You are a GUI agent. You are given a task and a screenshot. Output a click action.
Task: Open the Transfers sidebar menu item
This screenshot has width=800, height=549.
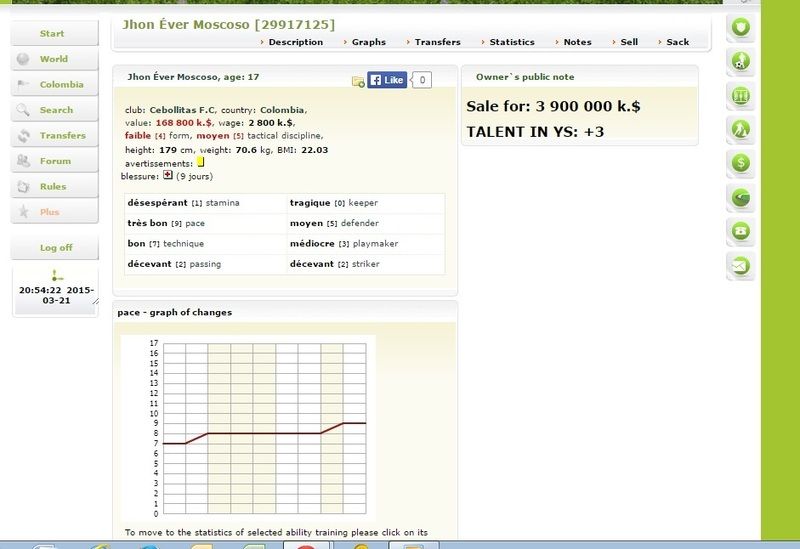[x=62, y=136]
